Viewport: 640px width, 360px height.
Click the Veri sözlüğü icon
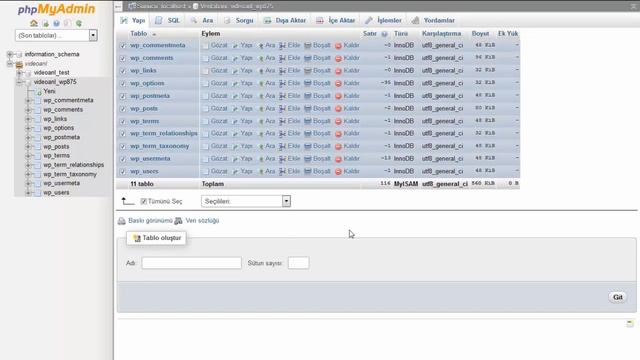coord(178,221)
